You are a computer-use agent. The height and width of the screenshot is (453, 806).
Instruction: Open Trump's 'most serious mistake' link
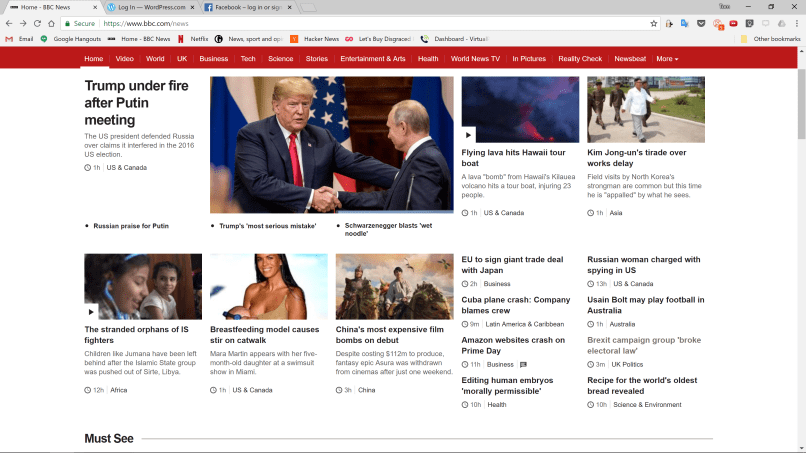[268, 226]
